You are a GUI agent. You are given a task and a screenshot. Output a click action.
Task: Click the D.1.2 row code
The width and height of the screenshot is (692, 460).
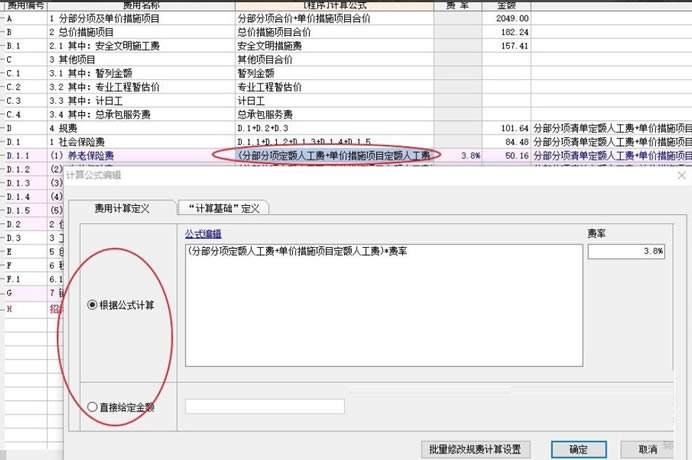pyautogui.click(x=19, y=170)
